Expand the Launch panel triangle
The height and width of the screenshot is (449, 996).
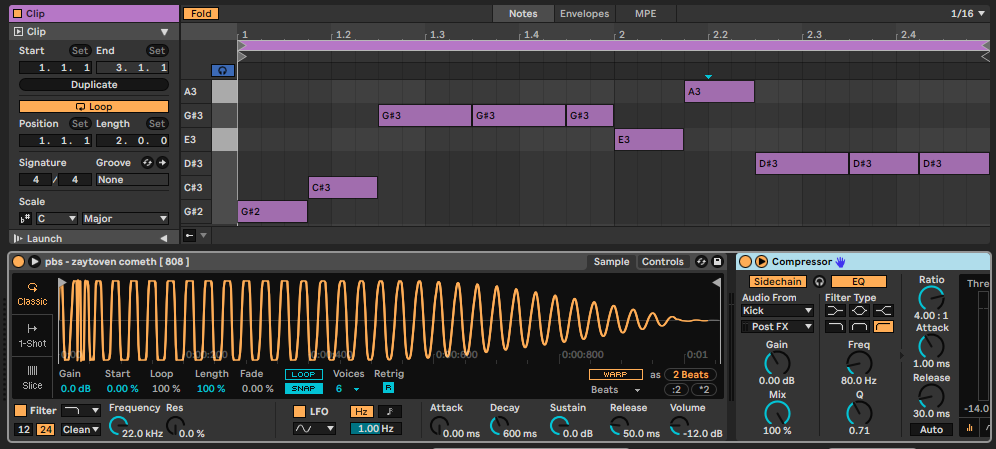[x=164, y=238]
